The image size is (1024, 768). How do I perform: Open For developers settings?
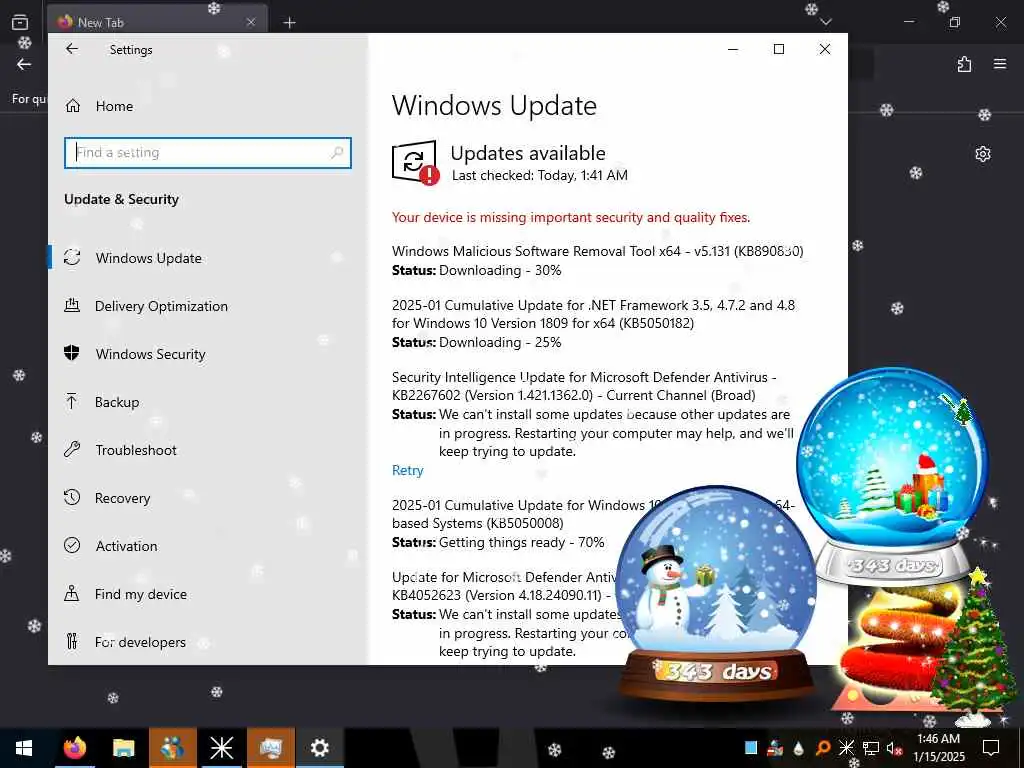(x=140, y=642)
